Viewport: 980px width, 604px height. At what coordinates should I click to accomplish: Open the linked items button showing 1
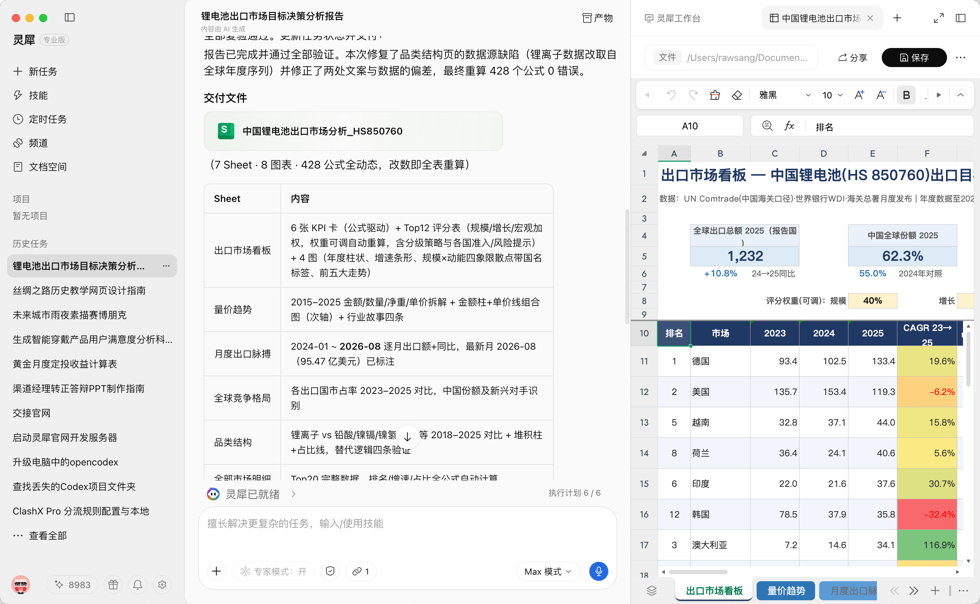pos(361,571)
